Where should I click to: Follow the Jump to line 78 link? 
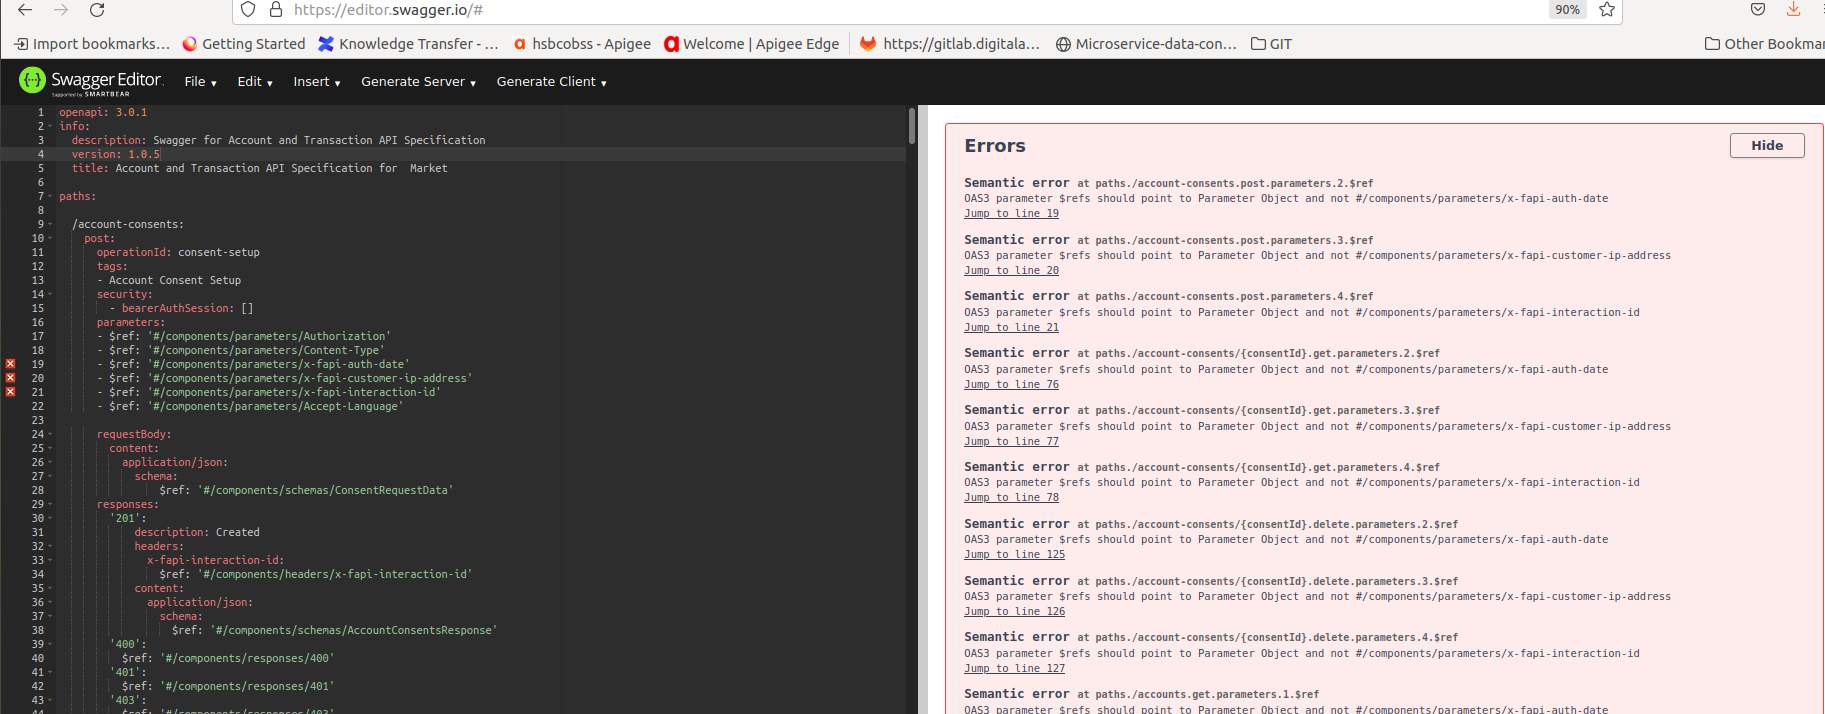1011,498
